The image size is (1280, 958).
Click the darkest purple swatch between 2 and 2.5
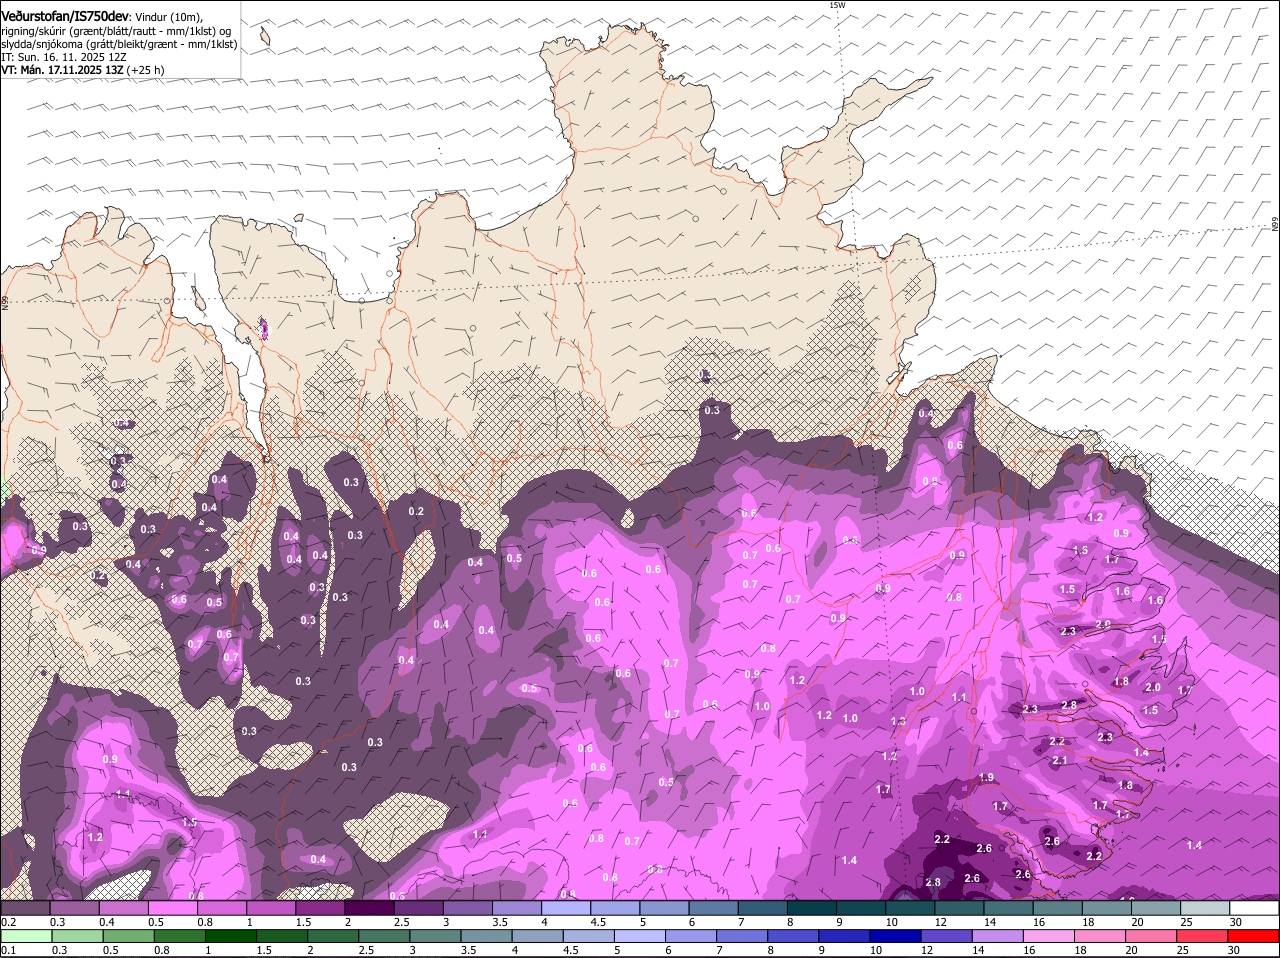369,908
